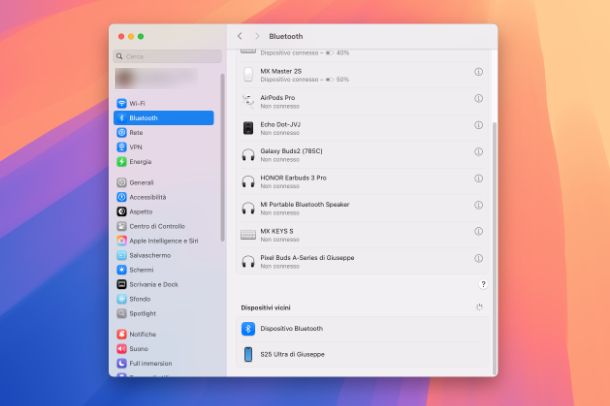Click the help question mark button
The width and height of the screenshot is (610, 406).
pyautogui.click(x=483, y=285)
